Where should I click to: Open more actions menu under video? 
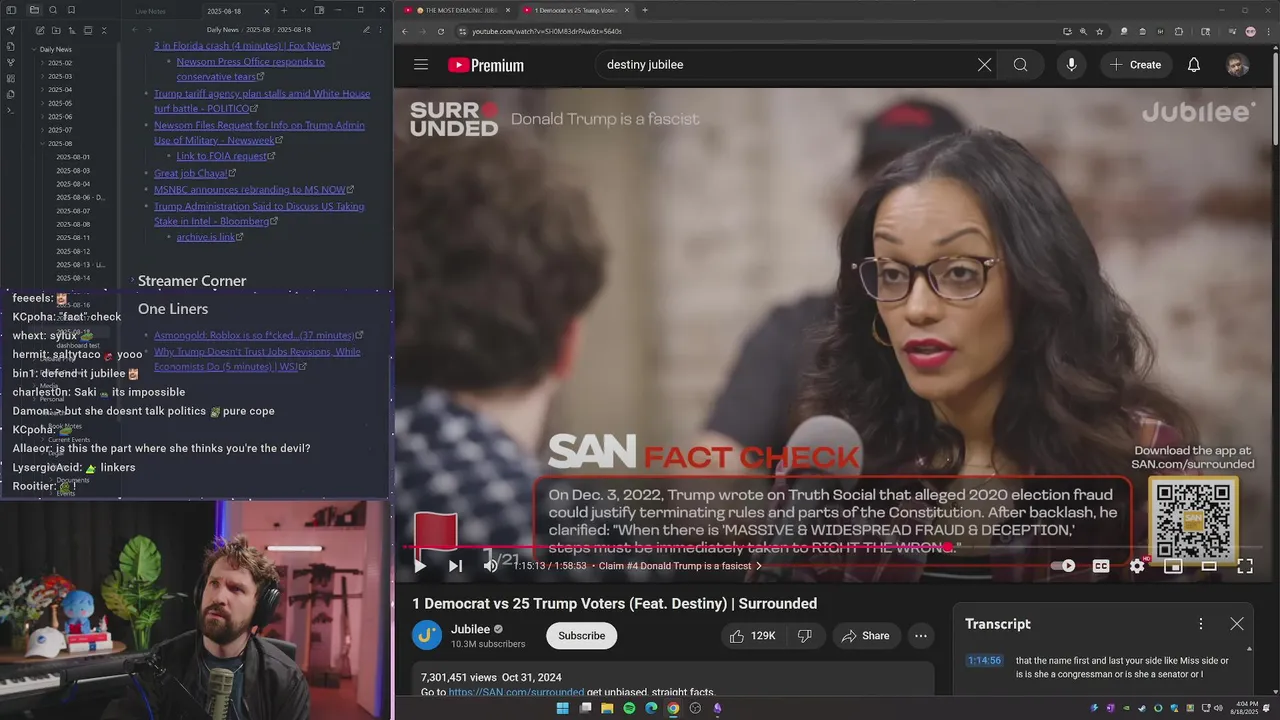921,636
